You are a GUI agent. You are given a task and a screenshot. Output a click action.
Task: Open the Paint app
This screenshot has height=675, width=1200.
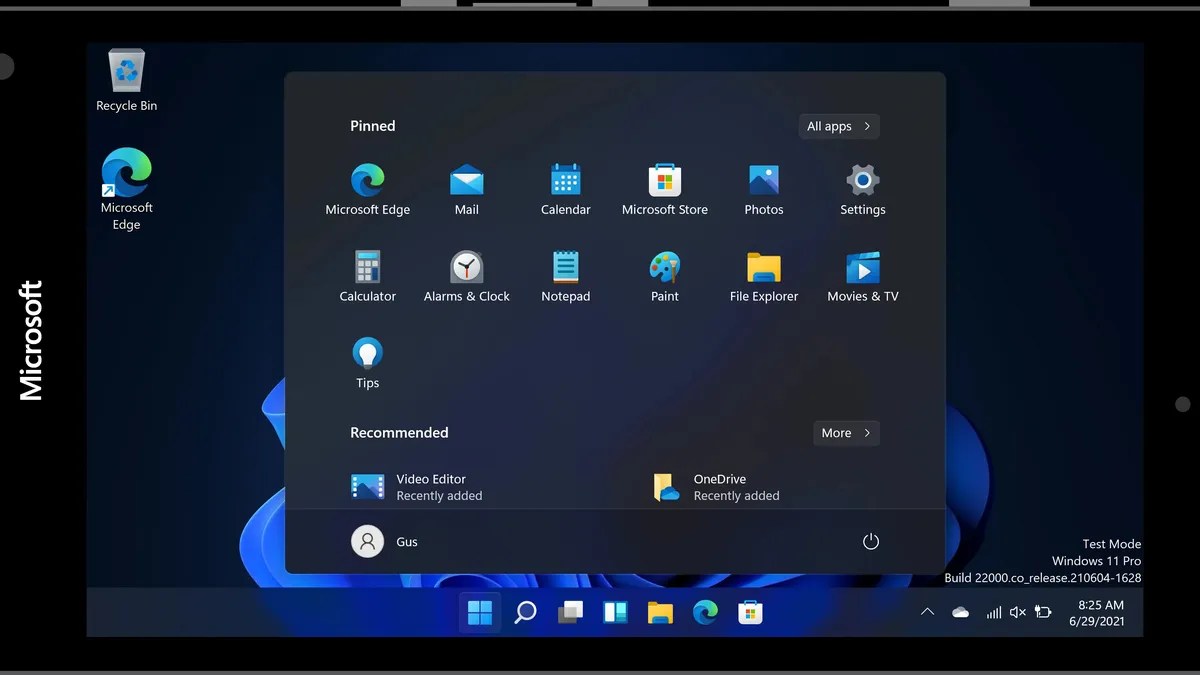664,277
